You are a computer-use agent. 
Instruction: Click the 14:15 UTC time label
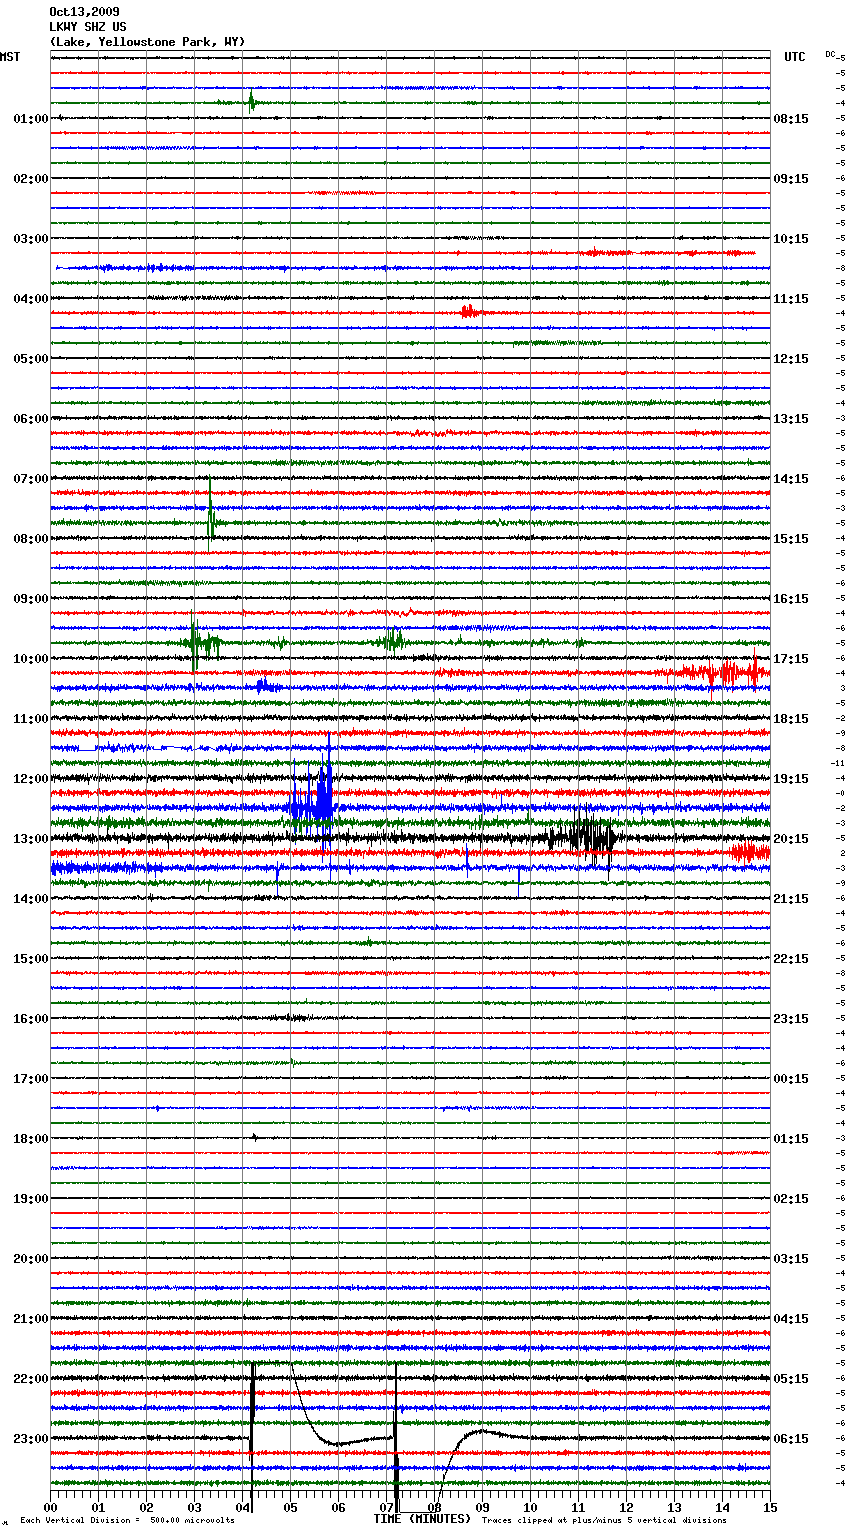(x=791, y=479)
